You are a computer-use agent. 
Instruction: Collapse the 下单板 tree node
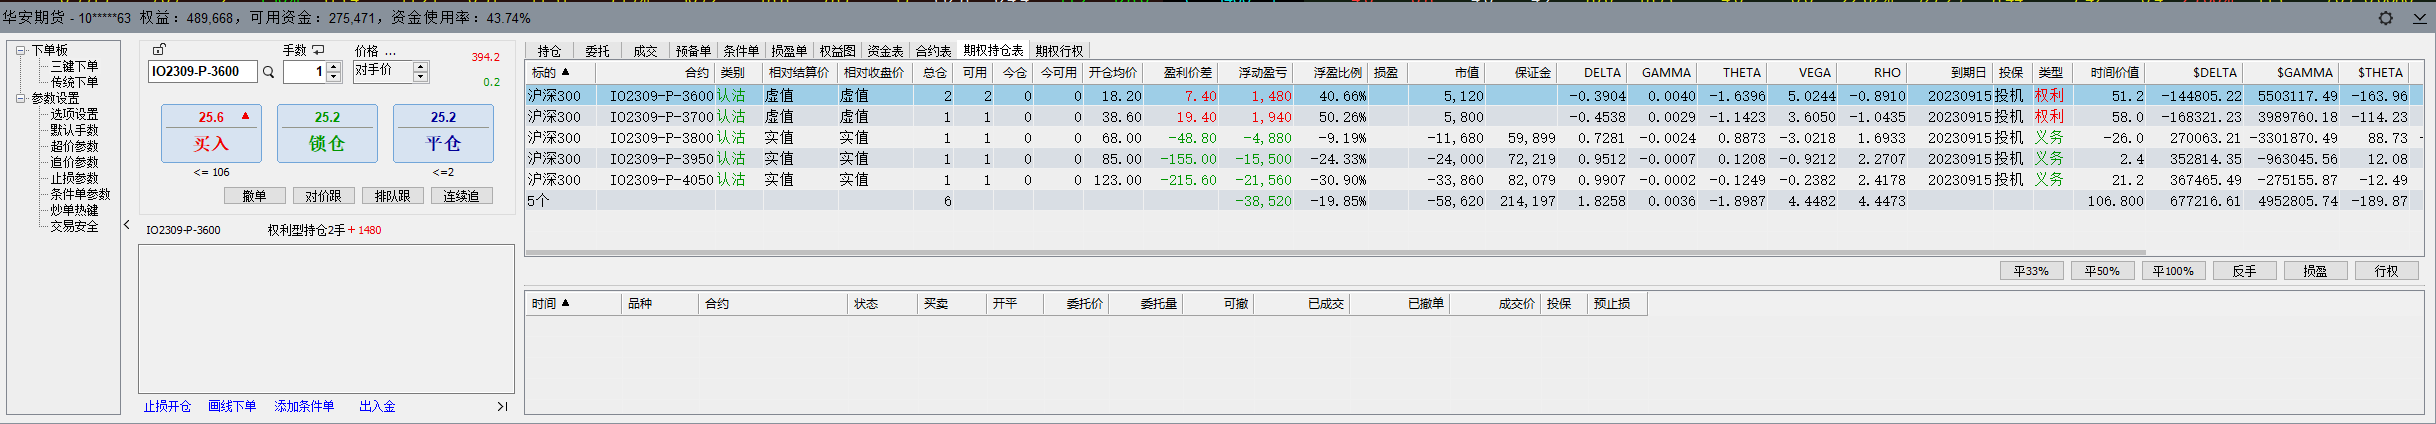coord(20,50)
